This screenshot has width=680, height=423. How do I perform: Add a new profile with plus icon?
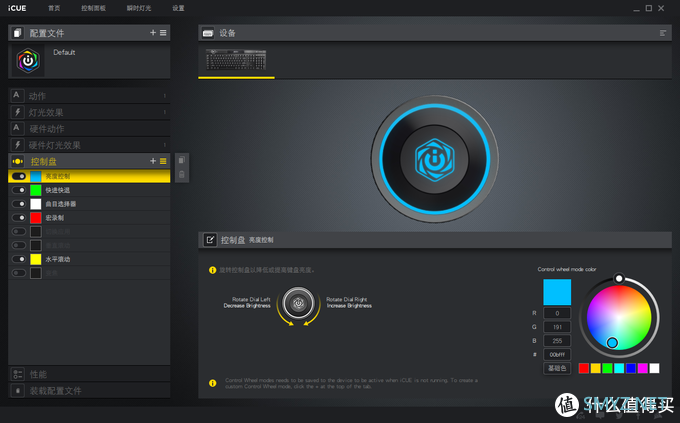coord(153,33)
